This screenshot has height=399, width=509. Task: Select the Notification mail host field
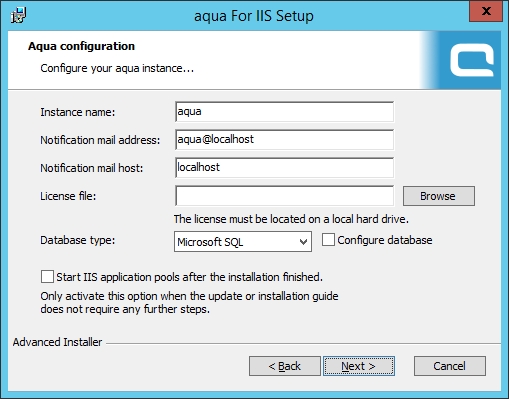pos(284,168)
